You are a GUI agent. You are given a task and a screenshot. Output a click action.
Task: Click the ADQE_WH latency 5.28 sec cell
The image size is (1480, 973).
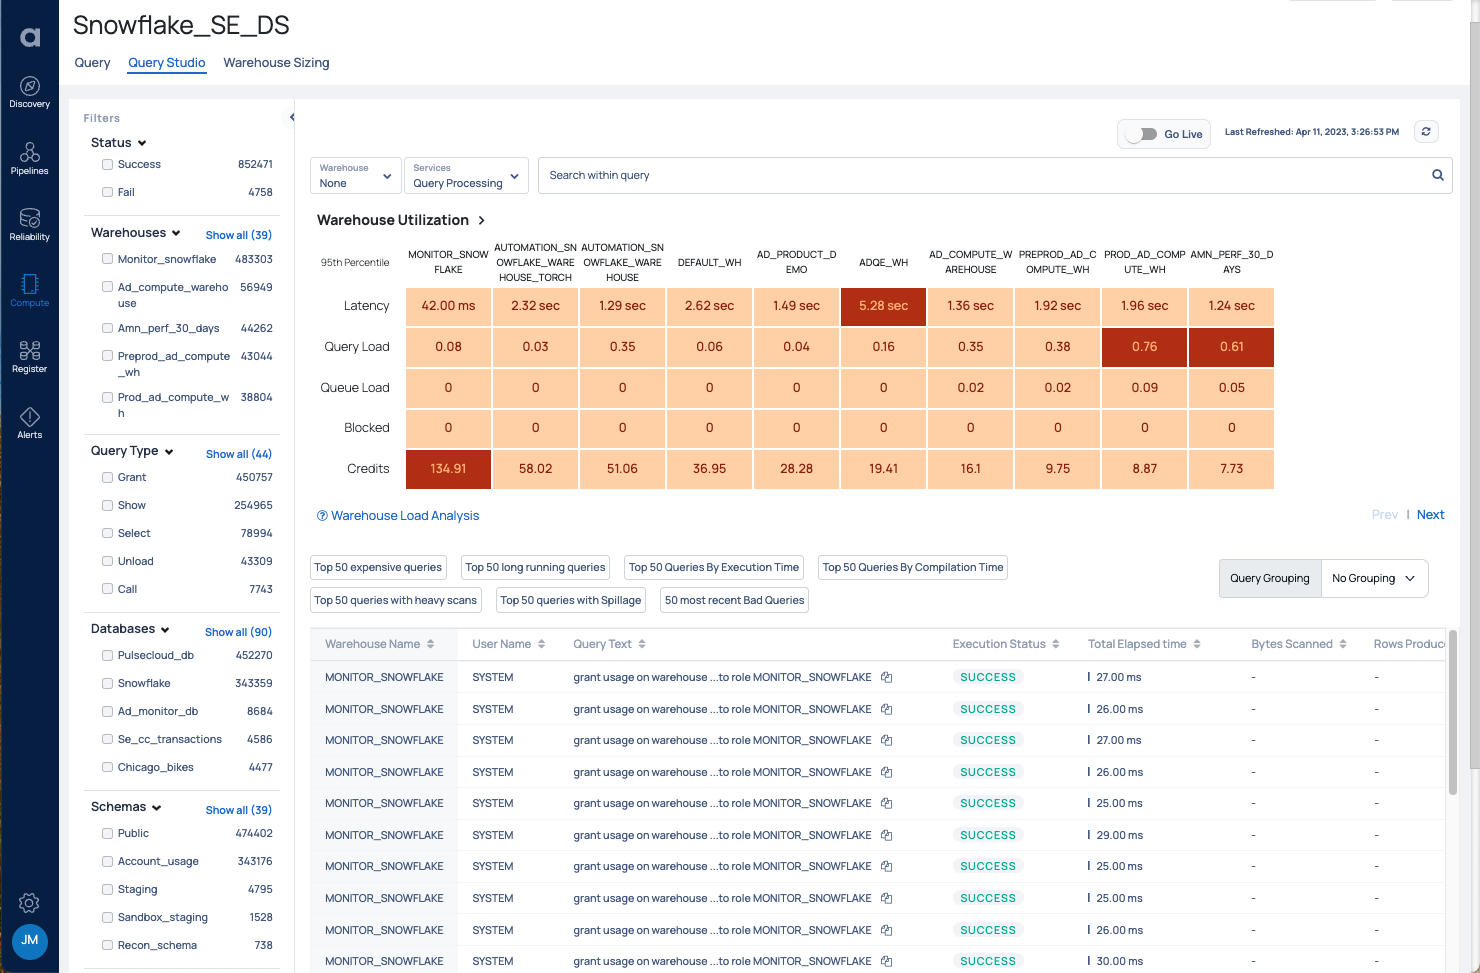click(884, 306)
